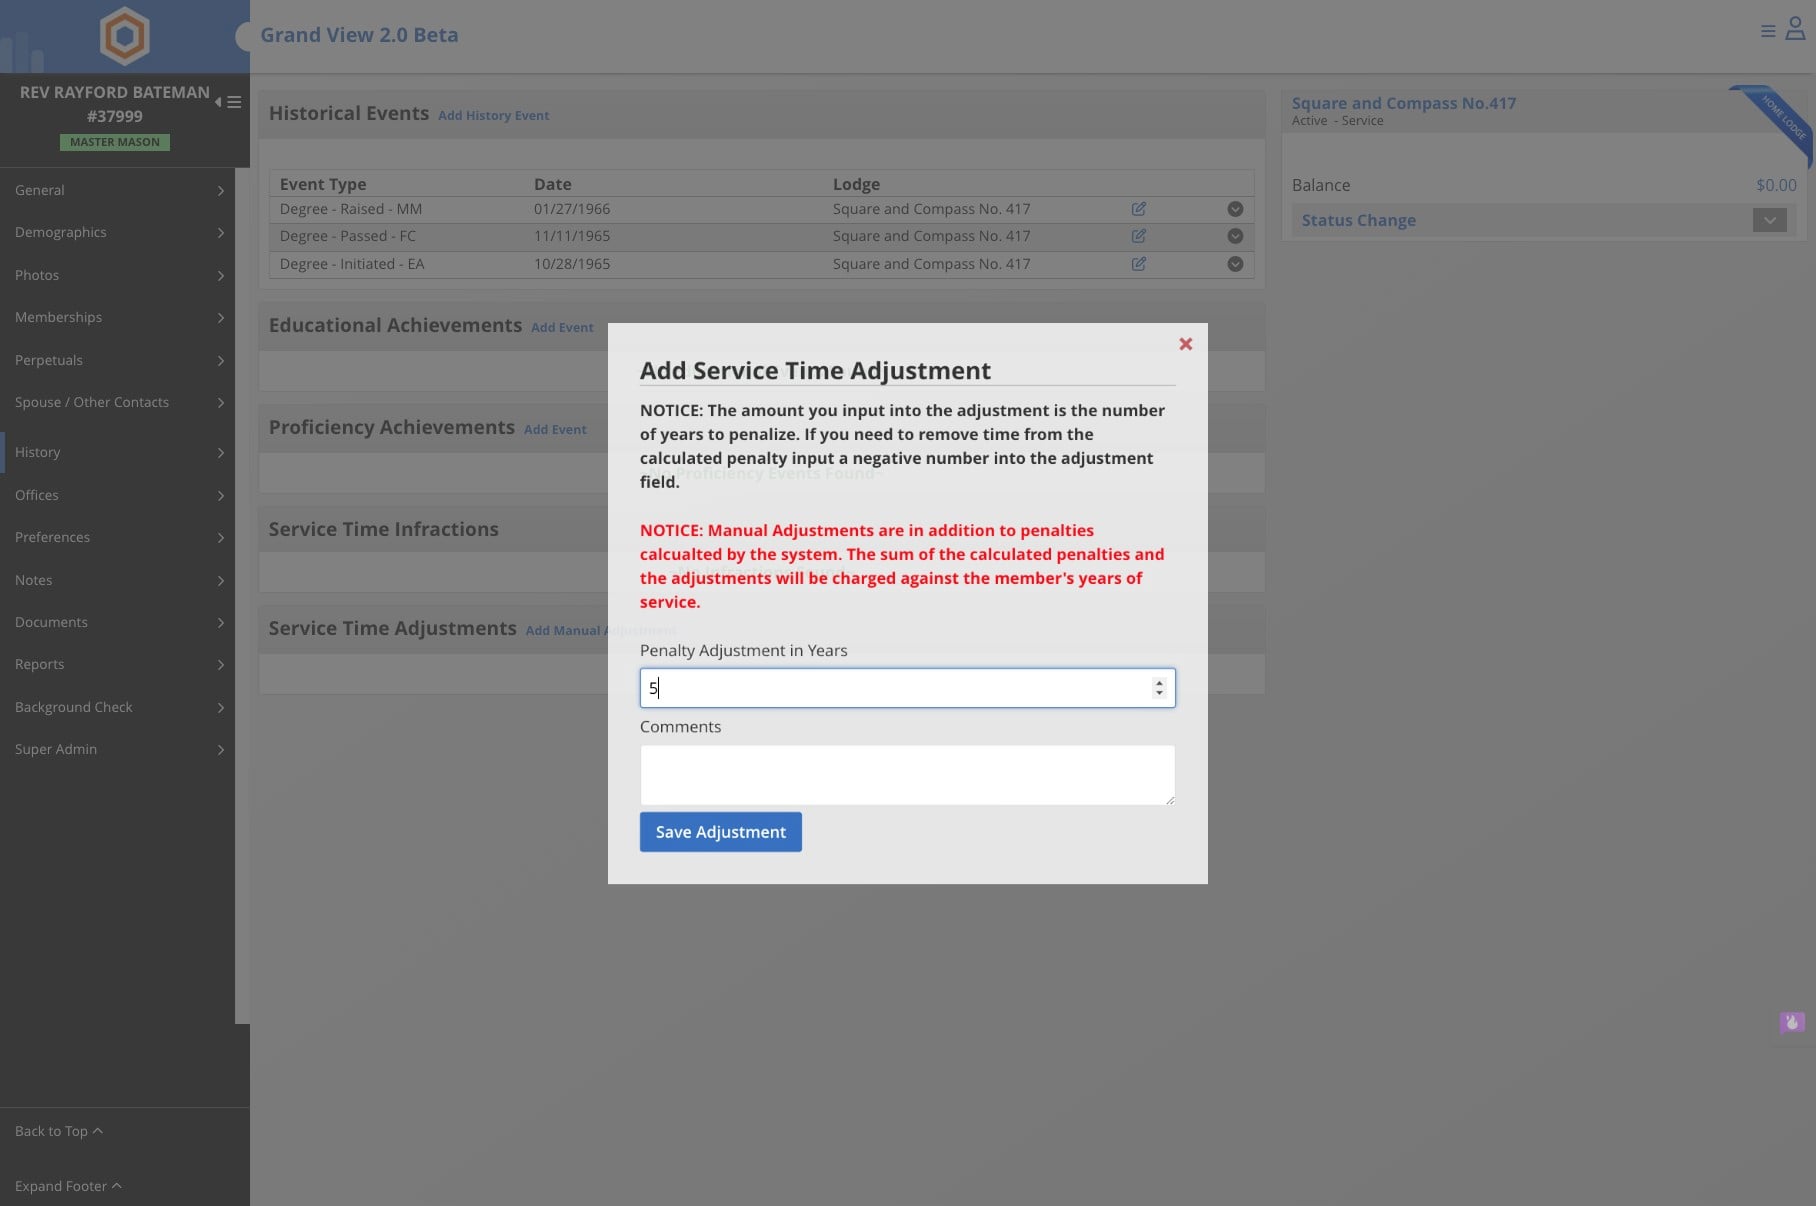Edit the Degree - Raised - MM event
The height and width of the screenshot is (1206, 1816).
(x=1138, y=209)
